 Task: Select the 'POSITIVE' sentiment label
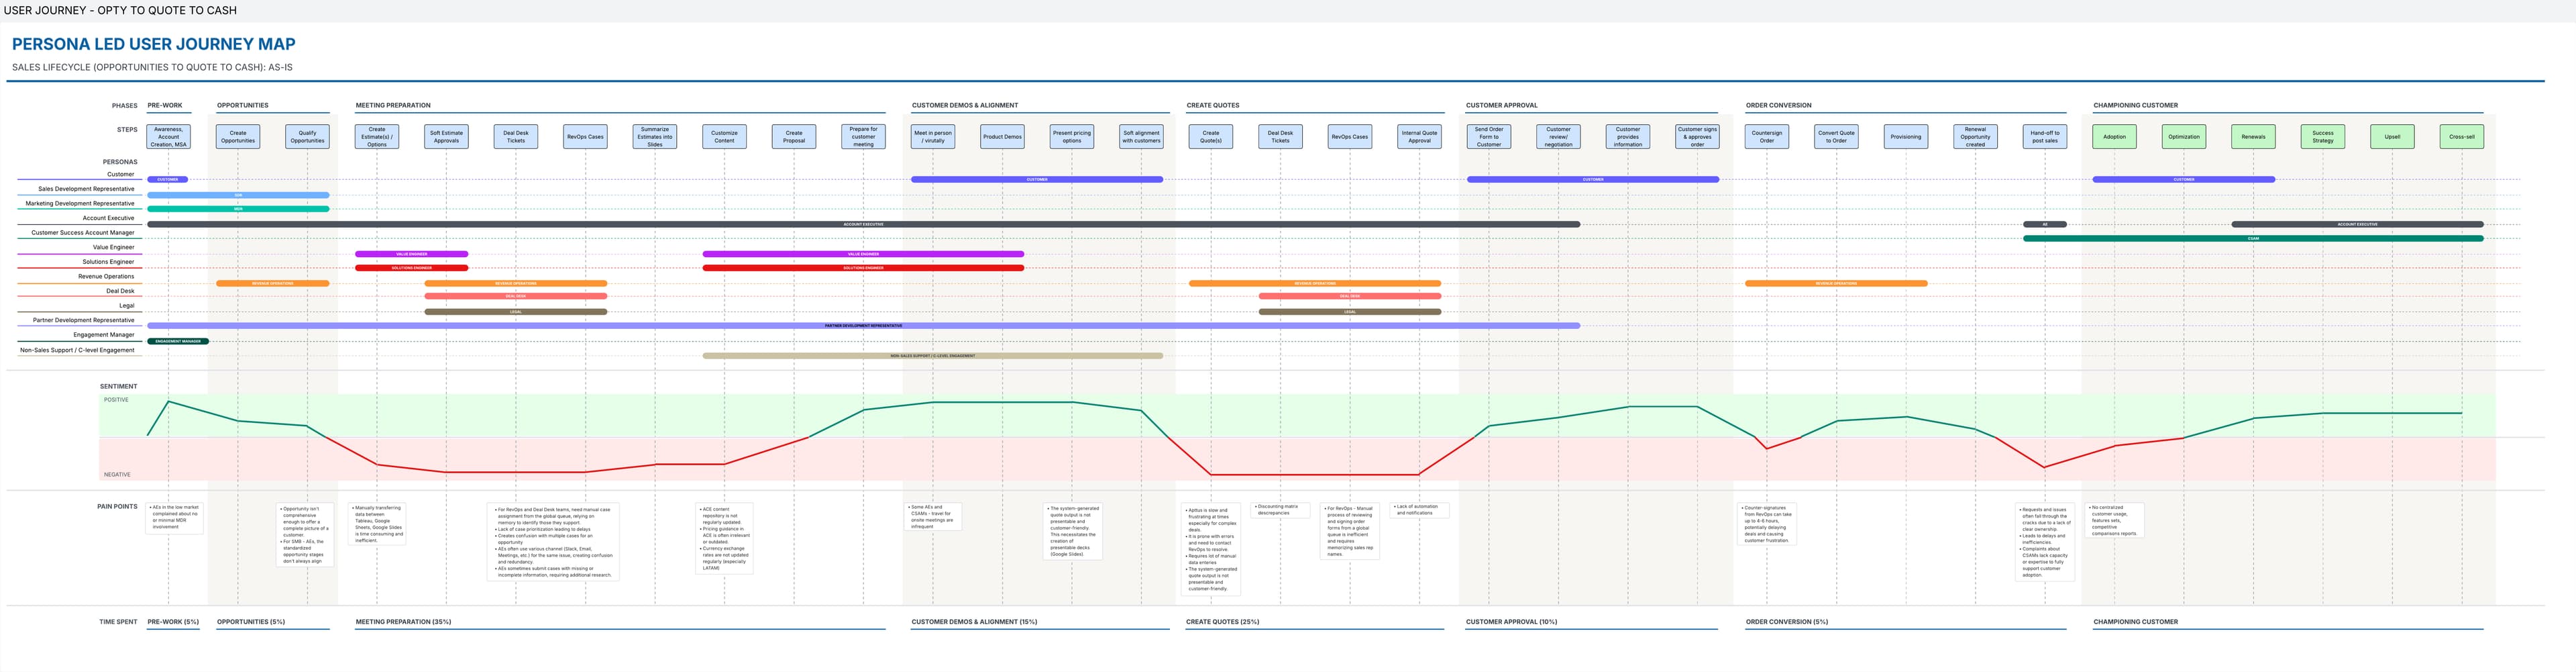click(116, 400)
